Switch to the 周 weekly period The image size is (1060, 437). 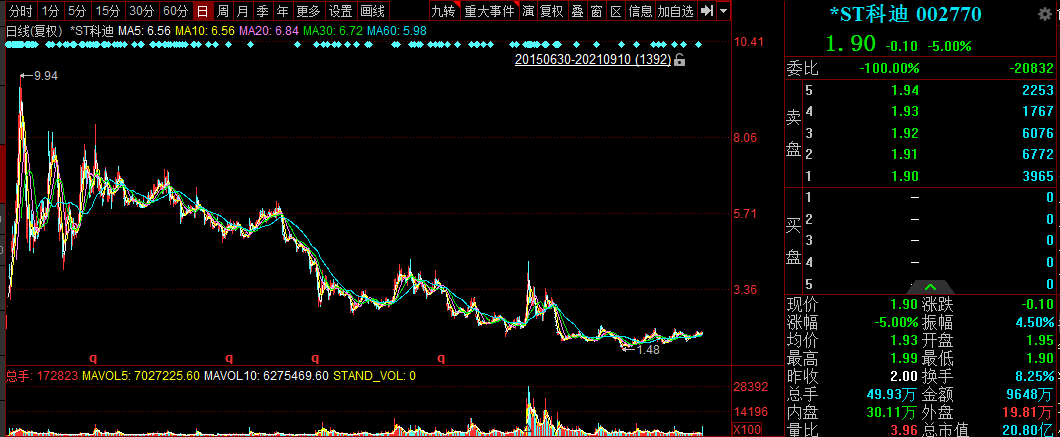[x=222, y=11]
